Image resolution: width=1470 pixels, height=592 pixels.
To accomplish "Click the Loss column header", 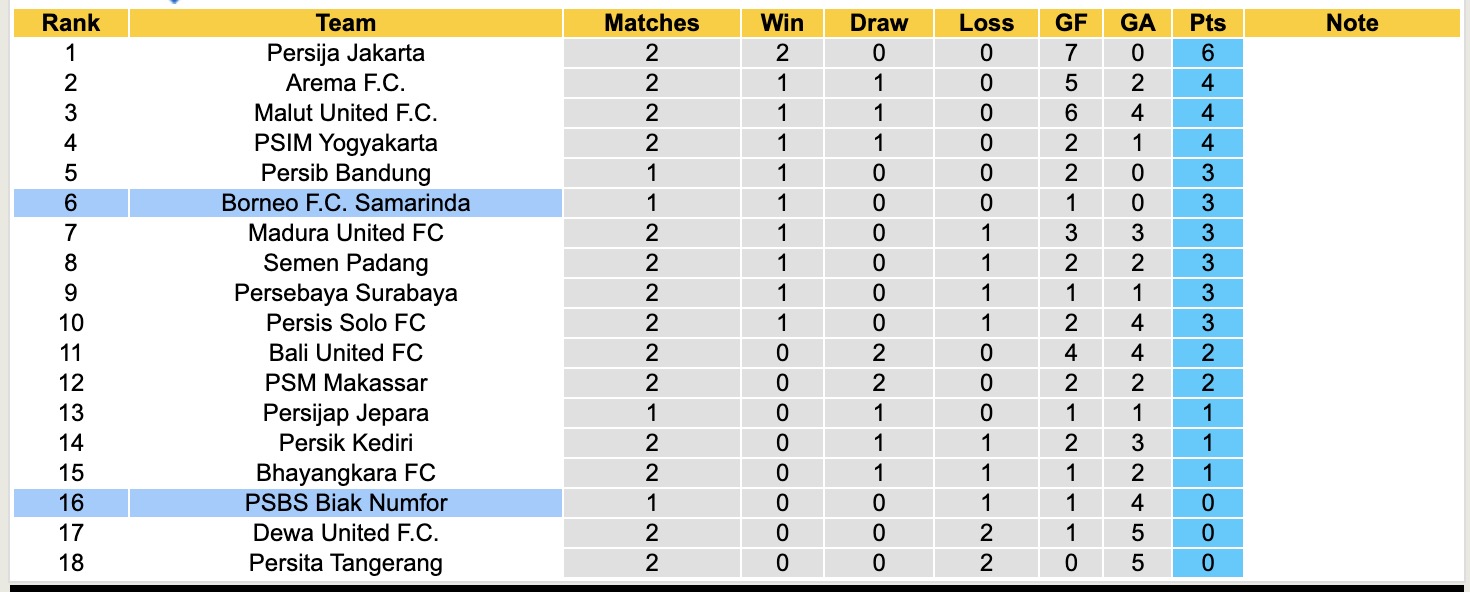I will (x=986, y=23).
